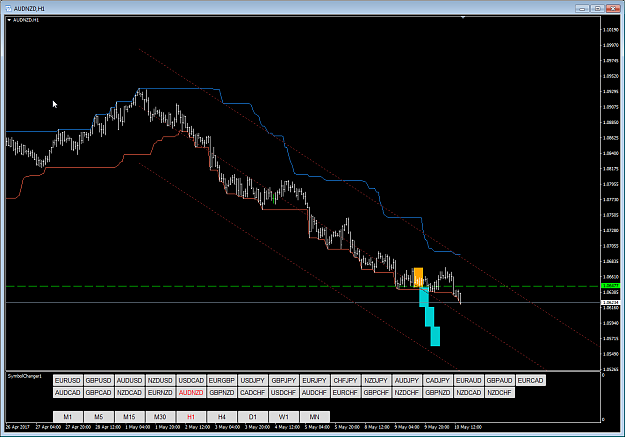Image resolution: width=625 pixels, height=437 pixels.
Task: Switch to the EURNZD pair
Action: click(160, 393)
